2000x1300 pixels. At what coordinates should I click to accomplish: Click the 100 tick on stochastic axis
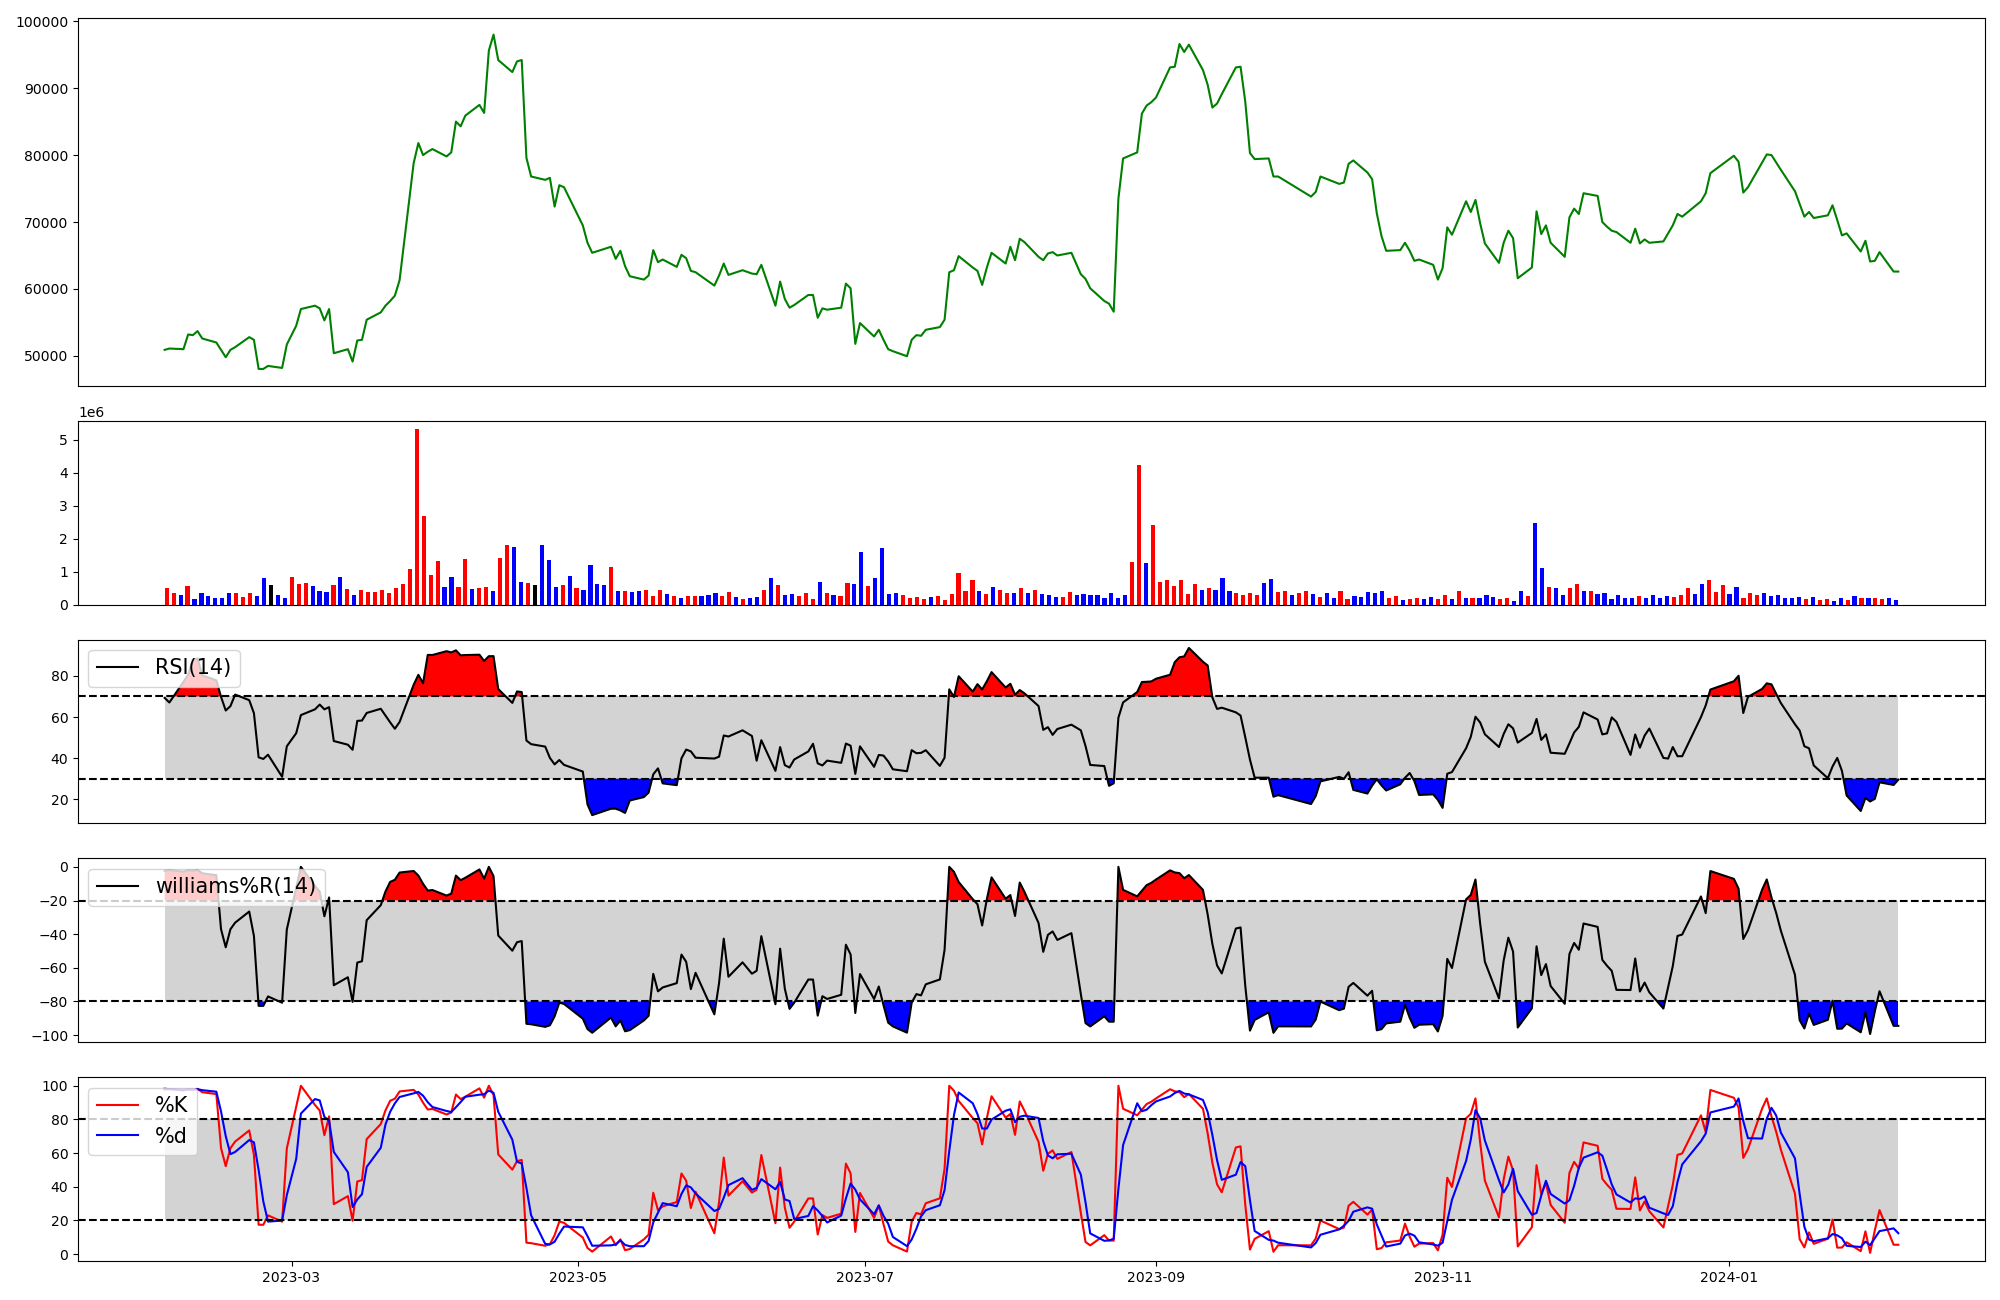56,1086
